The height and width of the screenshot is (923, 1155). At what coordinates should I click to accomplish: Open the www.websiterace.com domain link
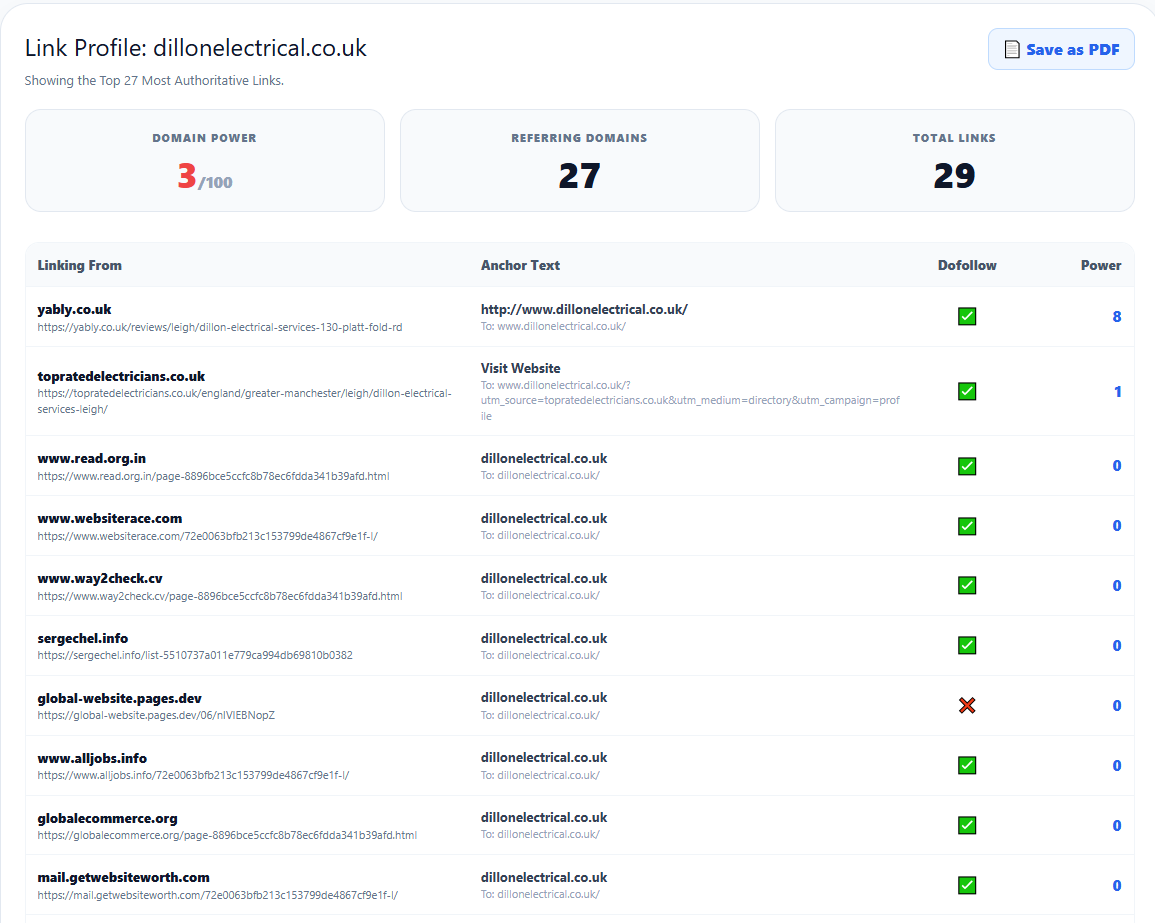[x=110, y=519]
